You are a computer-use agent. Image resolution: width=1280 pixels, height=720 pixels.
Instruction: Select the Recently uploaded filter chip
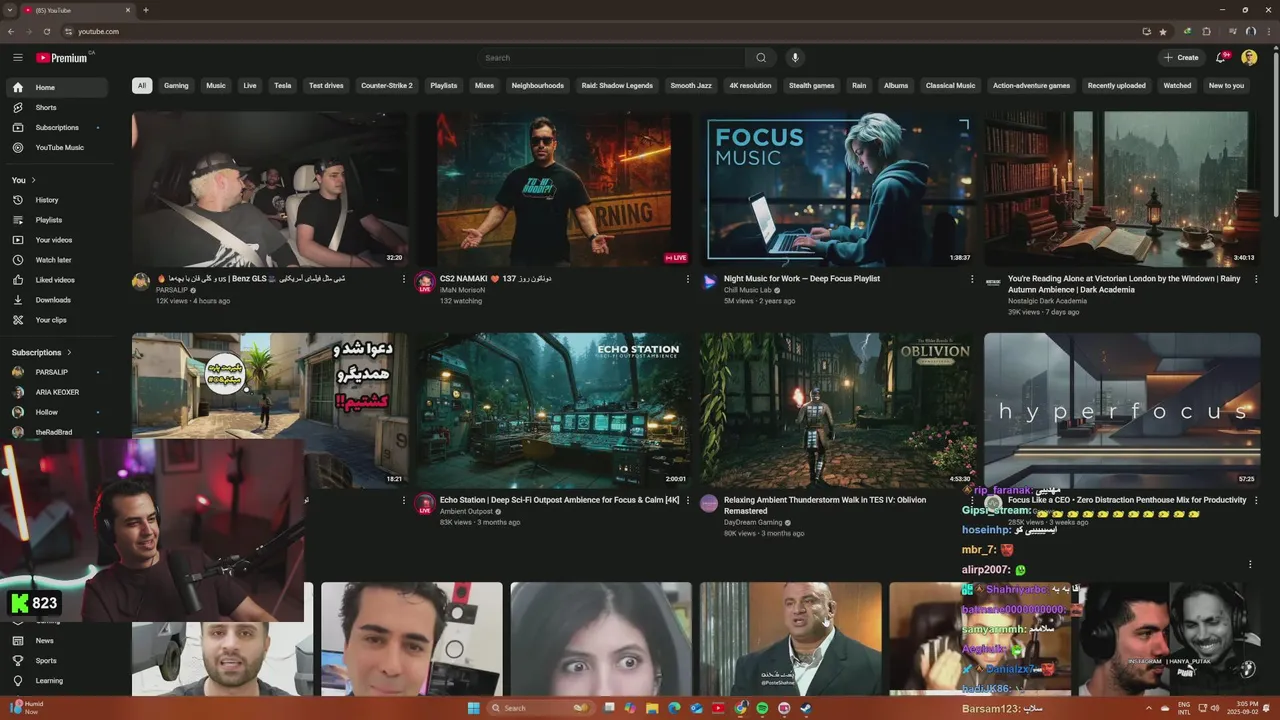point(1117,85)
